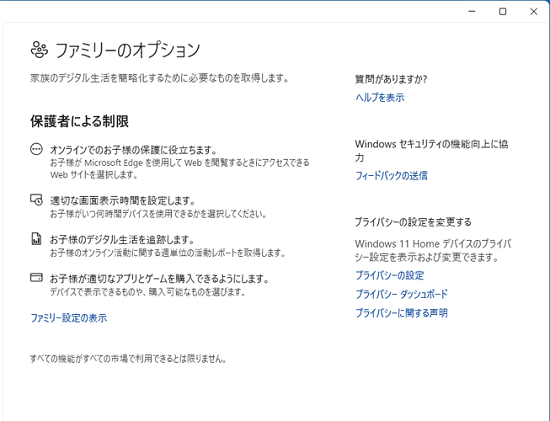The image size is (550, 421).
Task: Minimize the window
Action: click(472, 12)
